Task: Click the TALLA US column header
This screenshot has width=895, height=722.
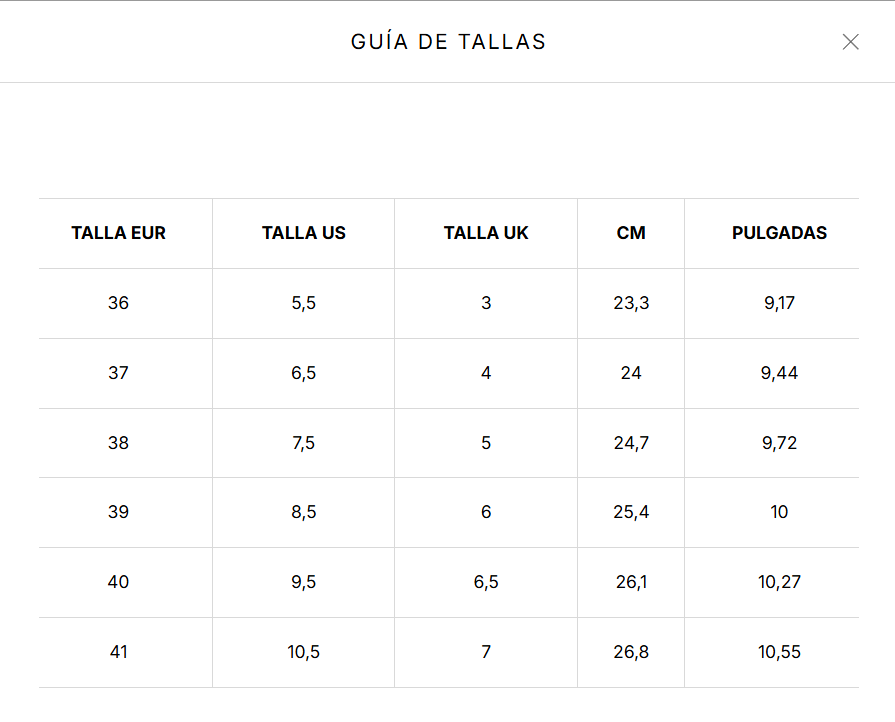Action: click(304, 233)
